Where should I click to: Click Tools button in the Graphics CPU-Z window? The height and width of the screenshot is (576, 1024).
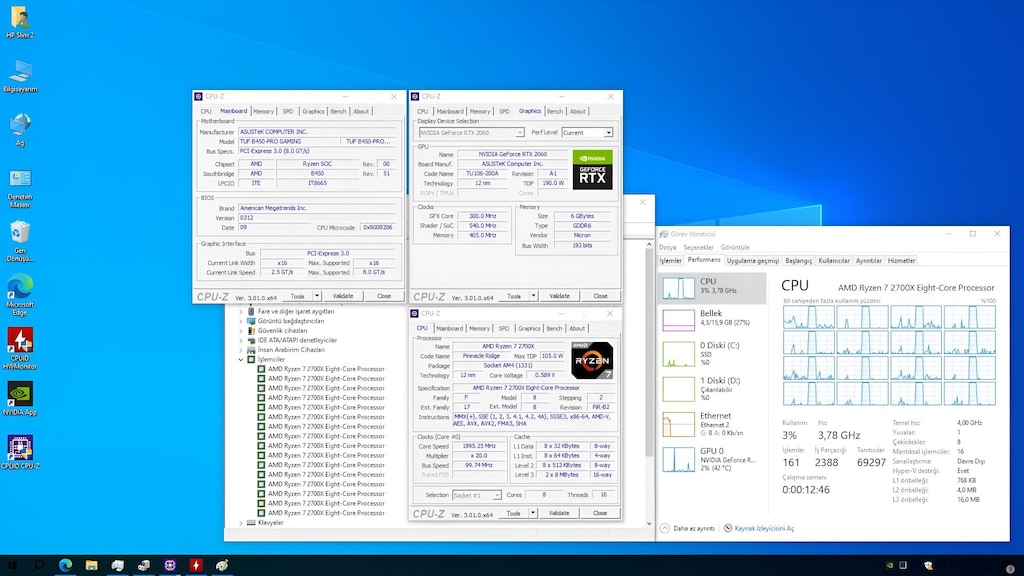click(x=514, y=296)
